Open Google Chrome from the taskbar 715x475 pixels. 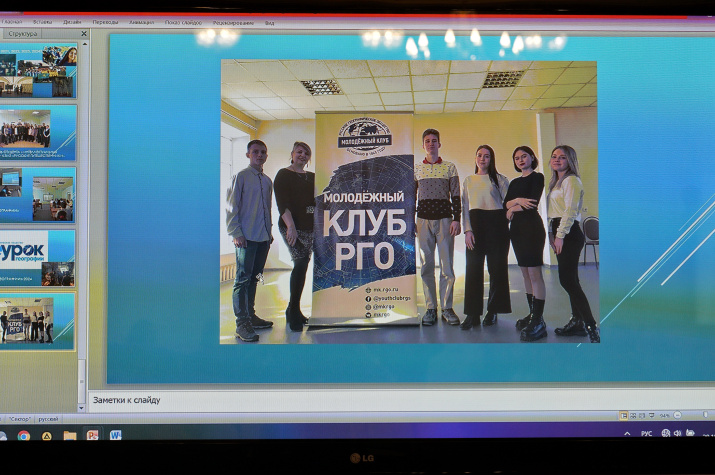(24, 436)
